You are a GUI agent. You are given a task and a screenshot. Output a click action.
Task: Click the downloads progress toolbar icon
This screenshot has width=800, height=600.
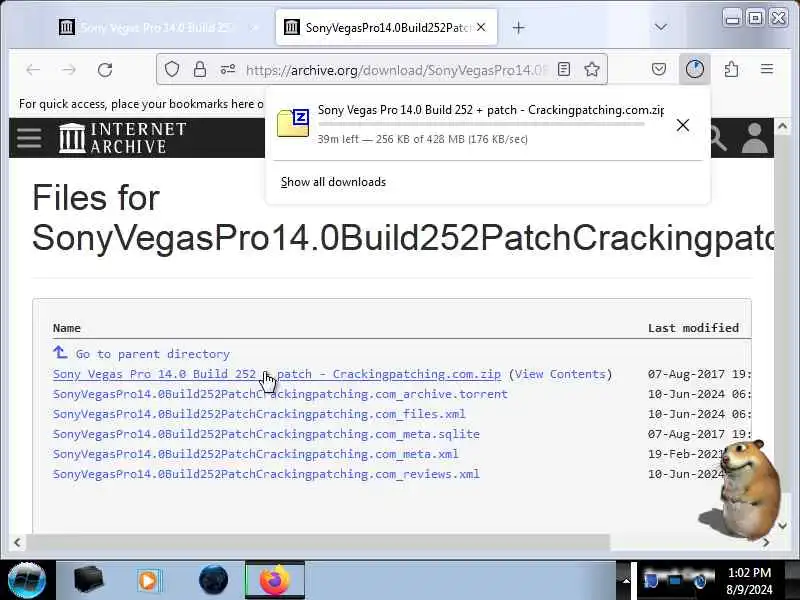click(x=694, y=69)
